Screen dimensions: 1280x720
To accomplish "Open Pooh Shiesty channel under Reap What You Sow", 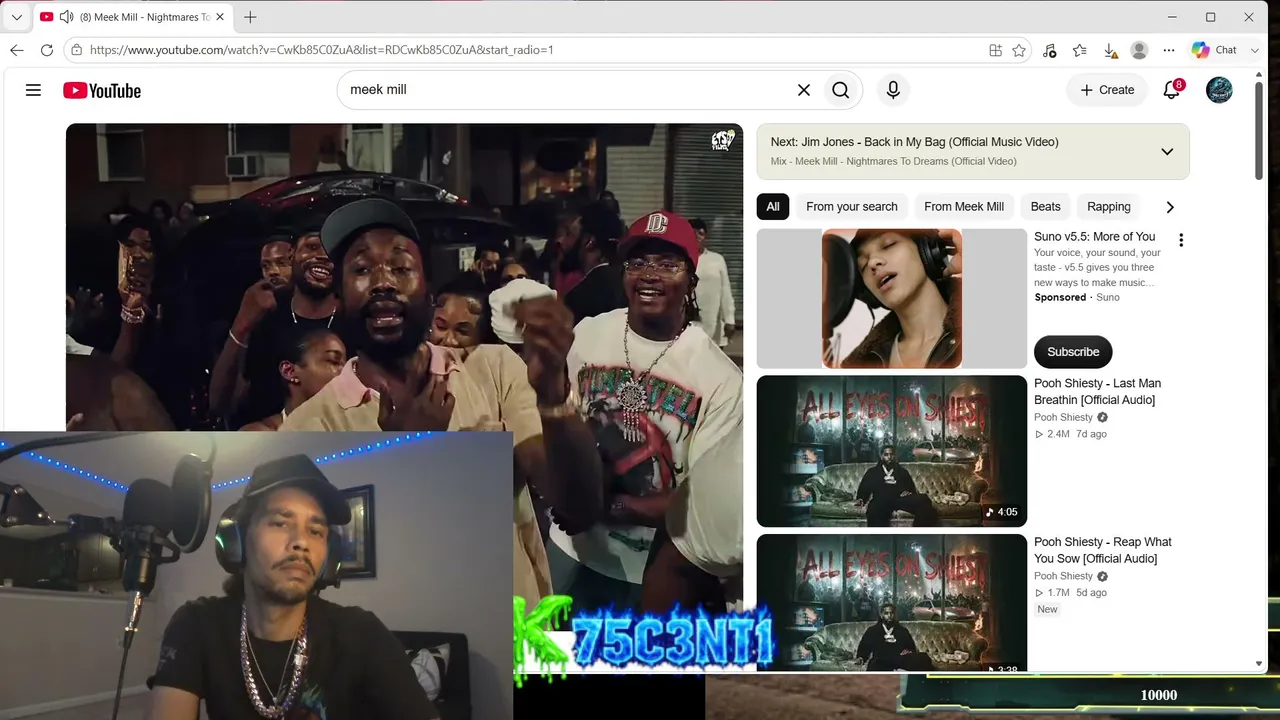I will click(1063, 576).
